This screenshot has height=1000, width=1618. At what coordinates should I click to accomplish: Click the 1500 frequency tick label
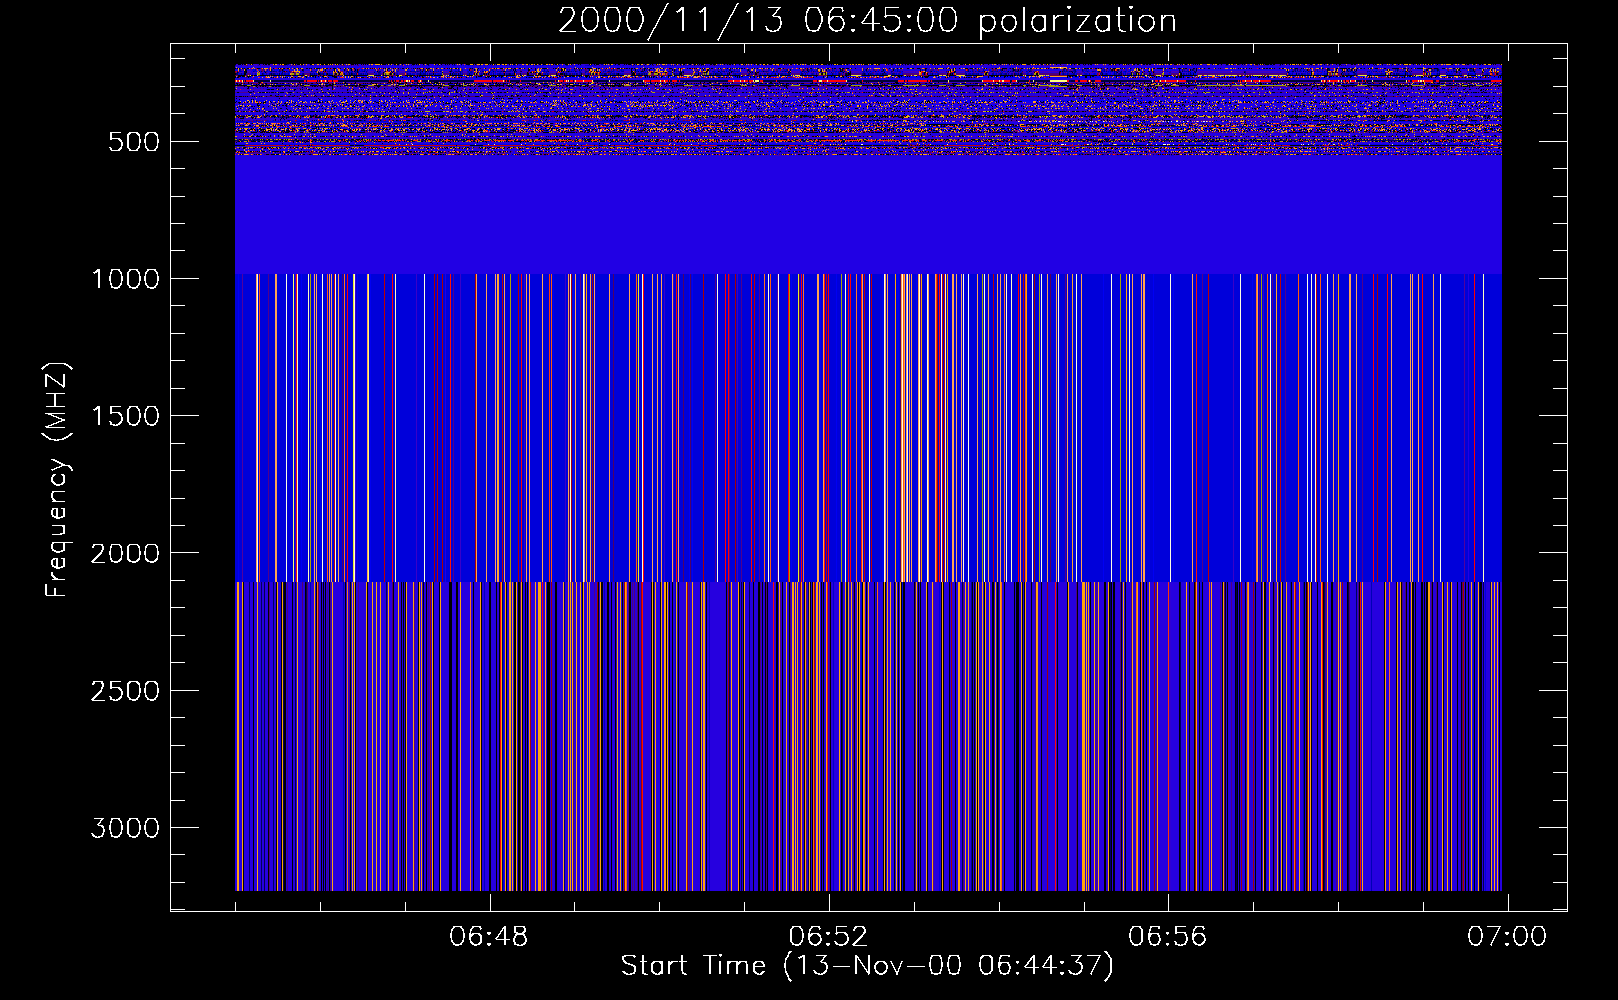tap(125, 416)
